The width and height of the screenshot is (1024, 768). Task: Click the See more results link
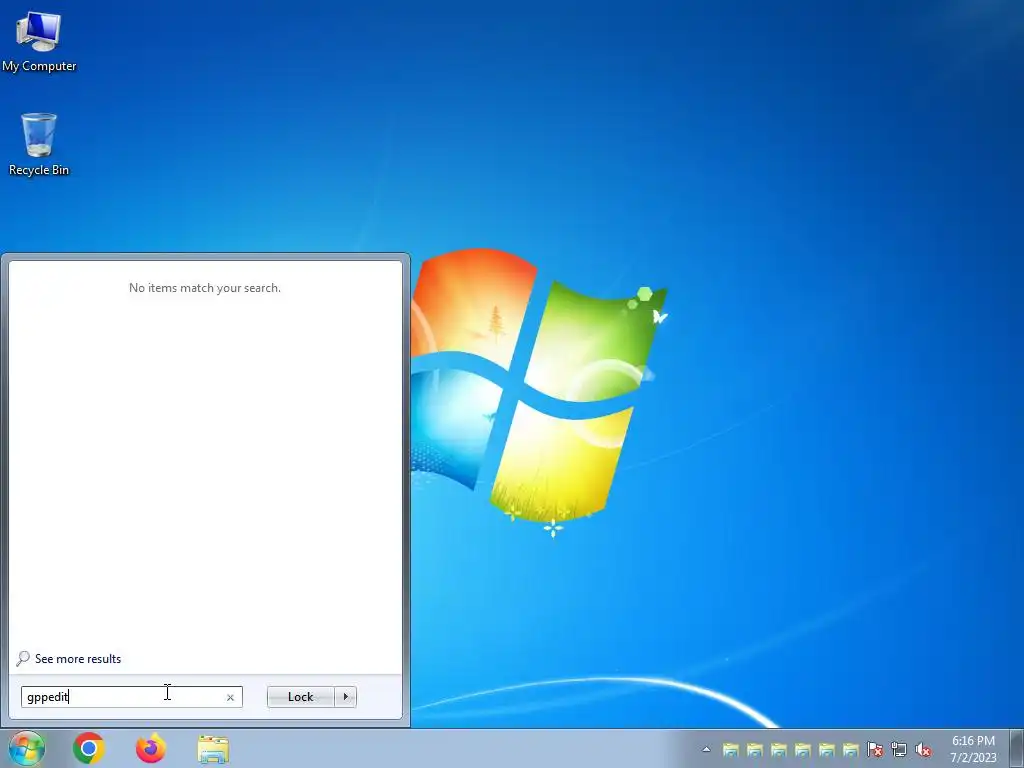click(78, 659)
